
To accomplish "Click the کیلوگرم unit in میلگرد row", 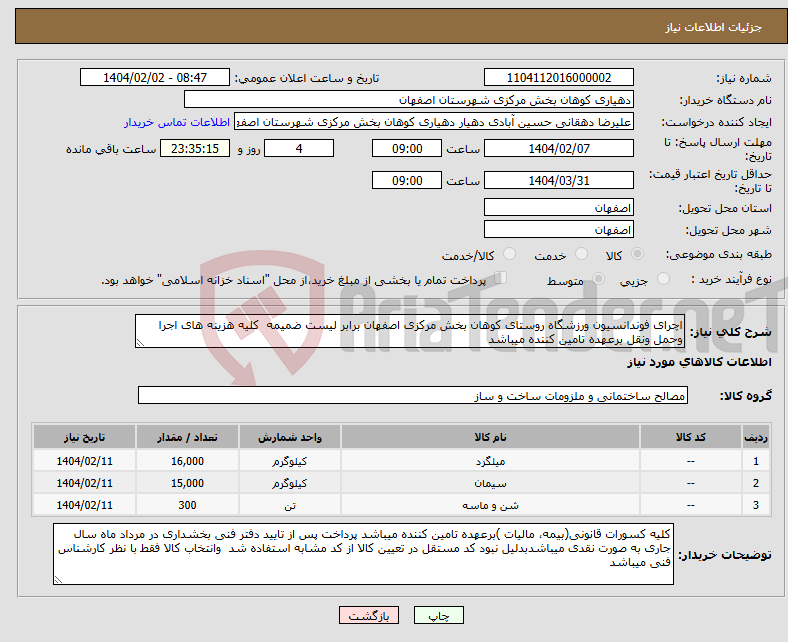I will tap(289, 461).
